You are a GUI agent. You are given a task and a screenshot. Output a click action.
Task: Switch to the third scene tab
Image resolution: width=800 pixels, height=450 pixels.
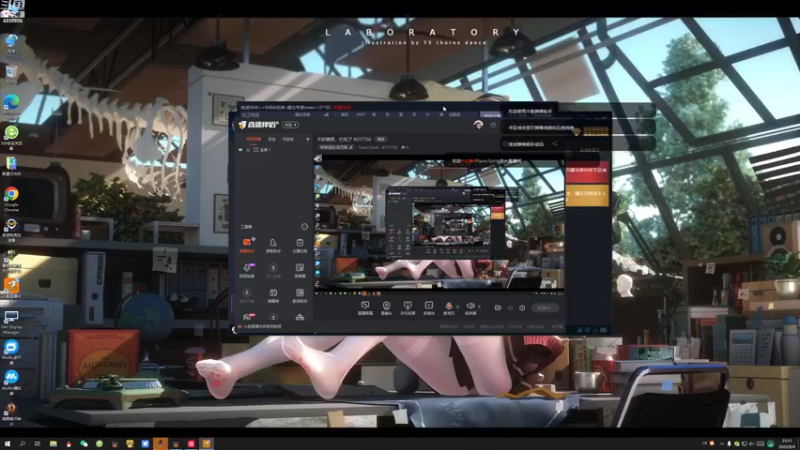[288, 139]
